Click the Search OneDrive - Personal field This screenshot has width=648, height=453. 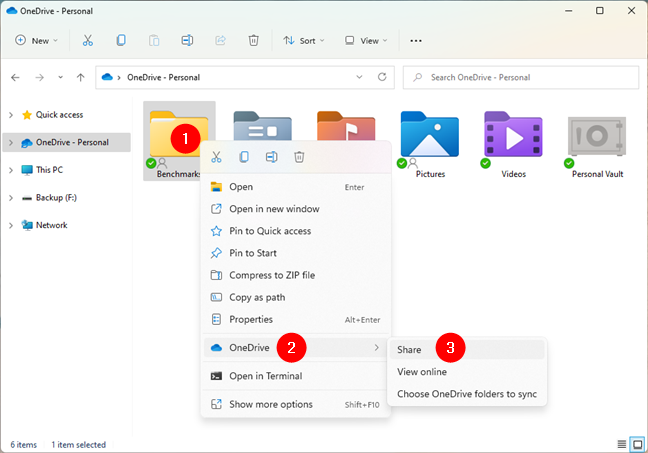point(521,77)
